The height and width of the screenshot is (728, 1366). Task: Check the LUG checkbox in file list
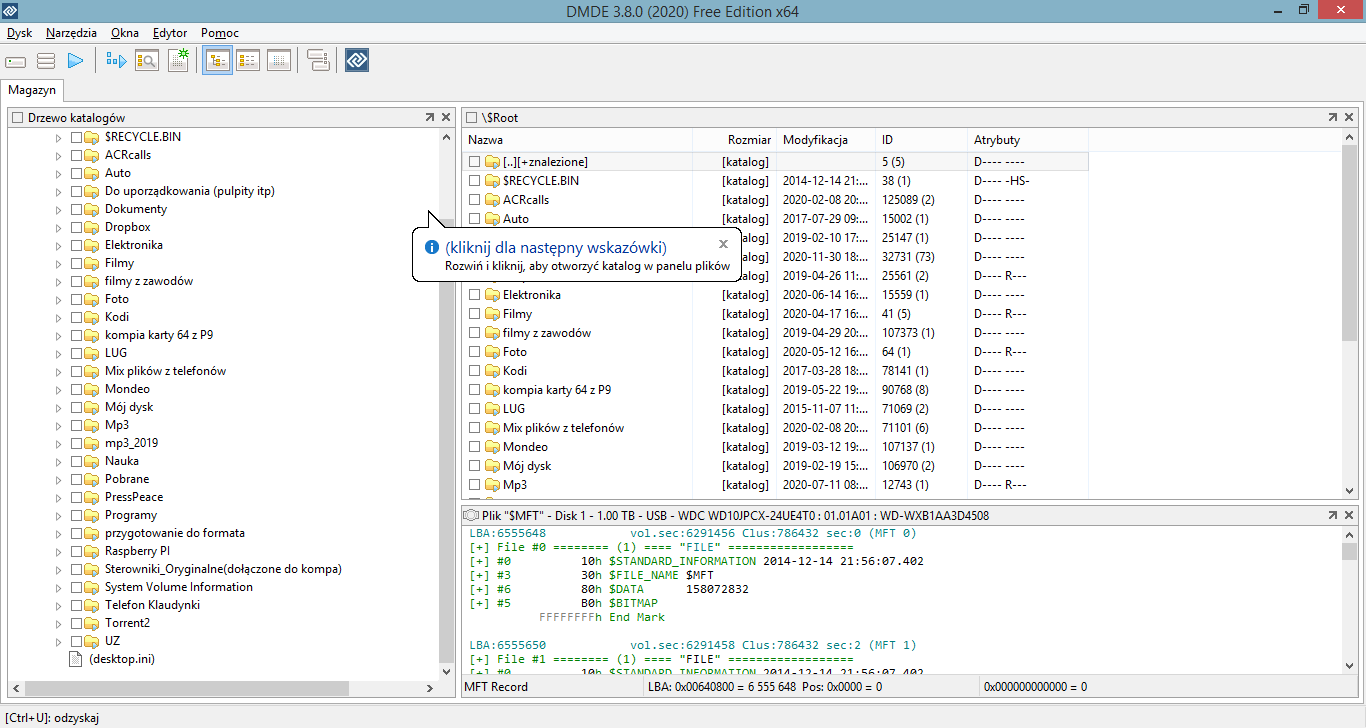(x=475, y=409)
